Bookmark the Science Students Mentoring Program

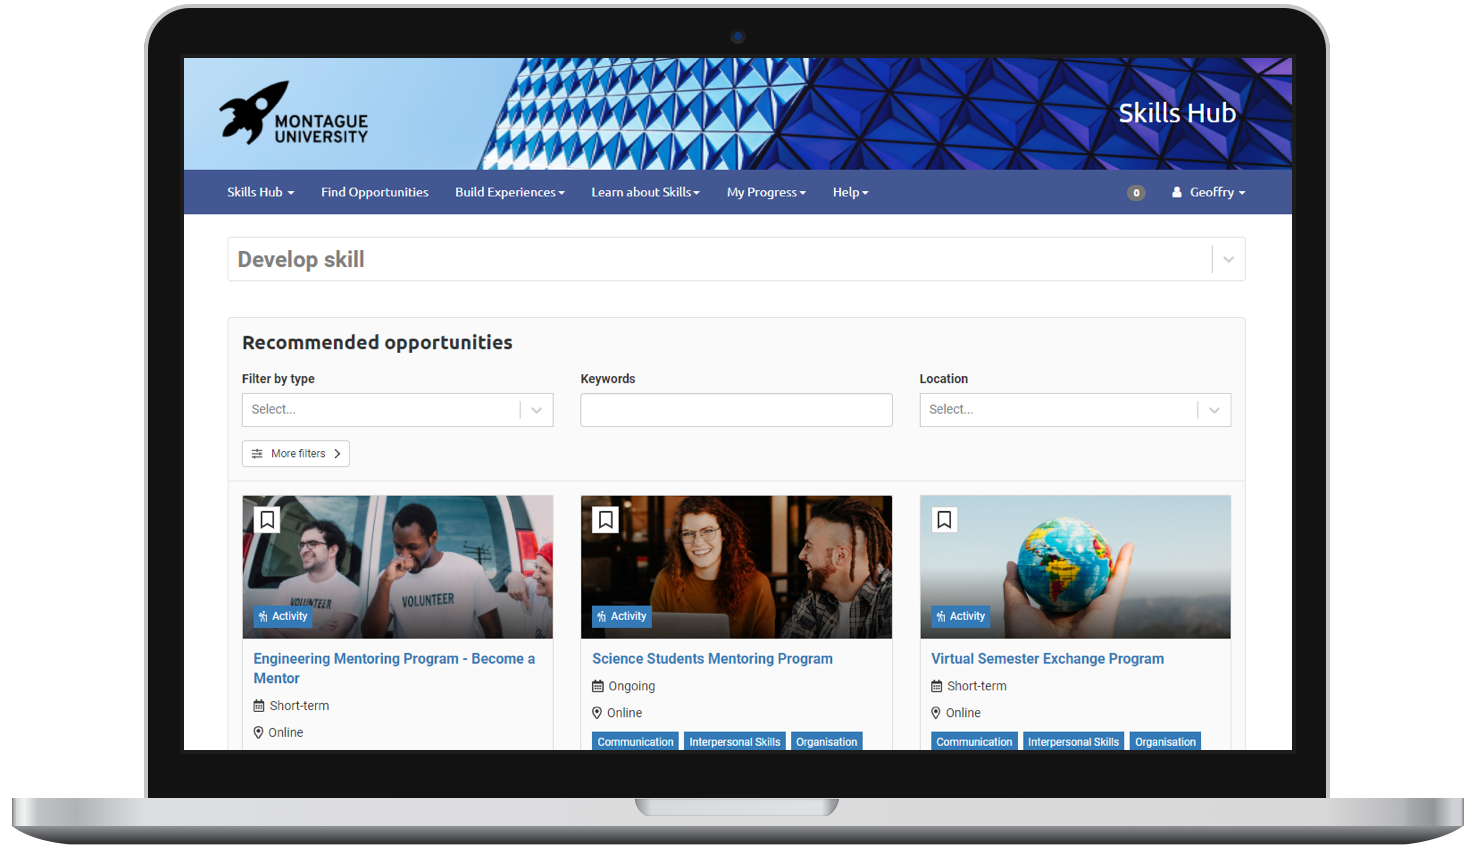pyautogui.click(x=606, y=520)
